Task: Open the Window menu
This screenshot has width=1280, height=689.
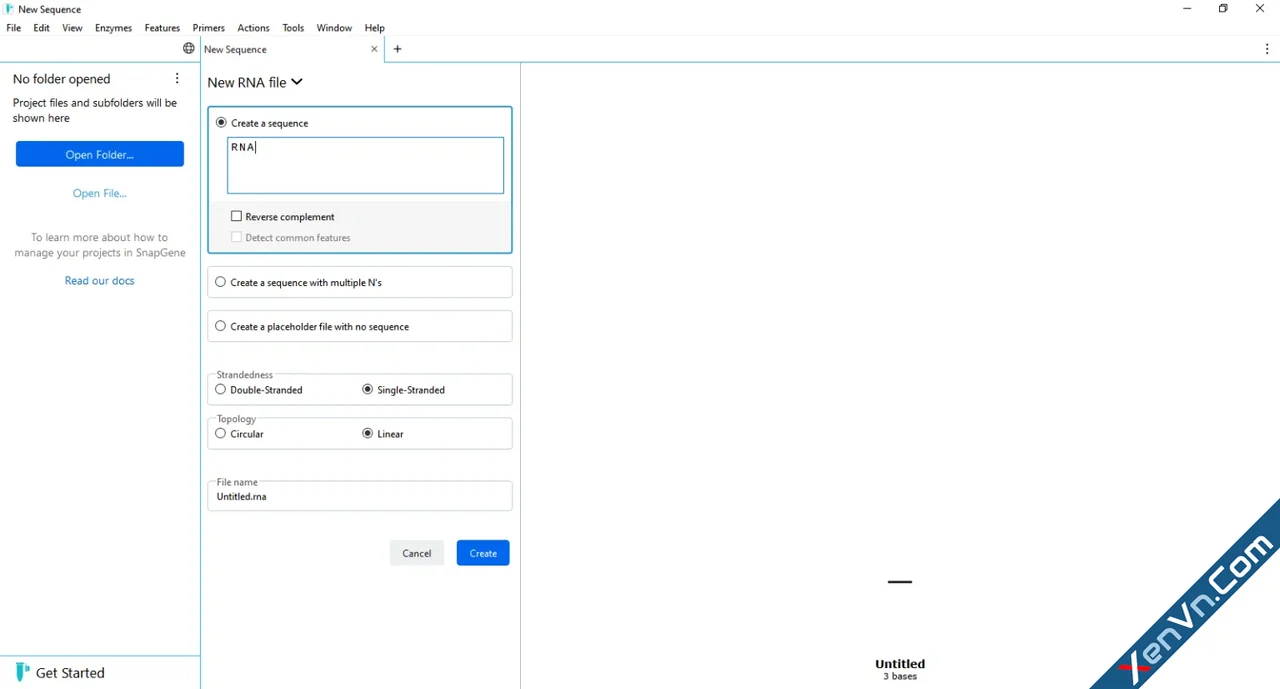Action: [x=334, y=28]
